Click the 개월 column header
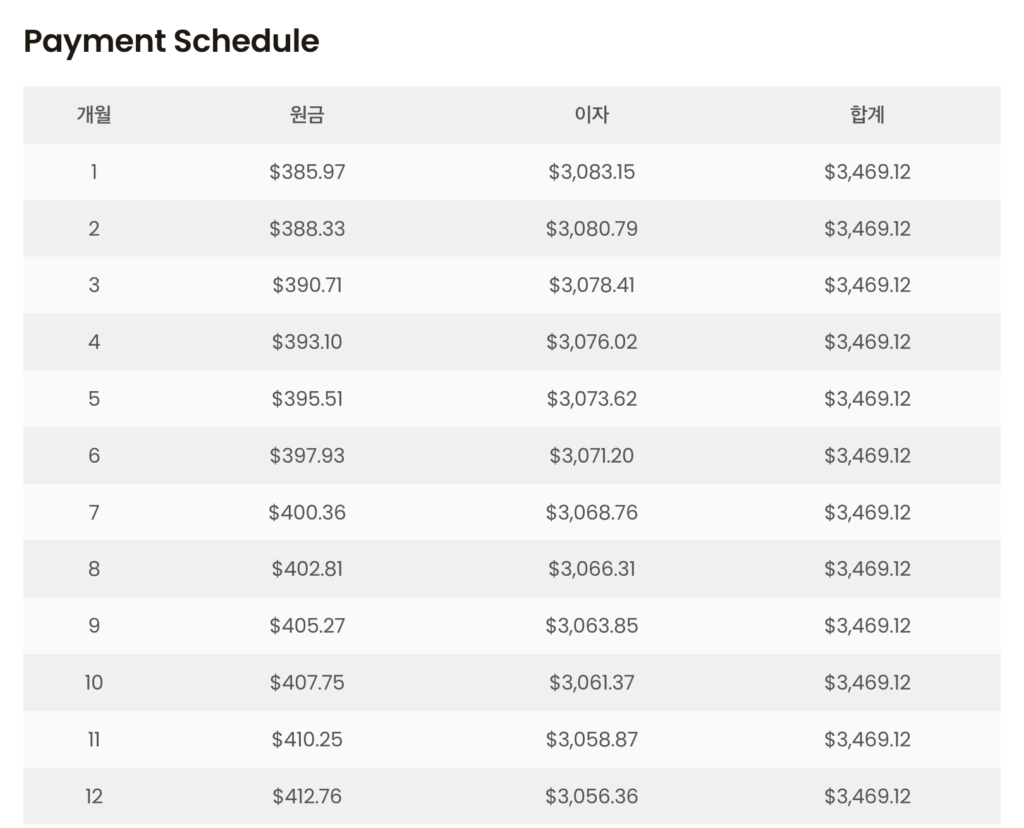Screen dimensions: 1024x828 coord(94,115)
